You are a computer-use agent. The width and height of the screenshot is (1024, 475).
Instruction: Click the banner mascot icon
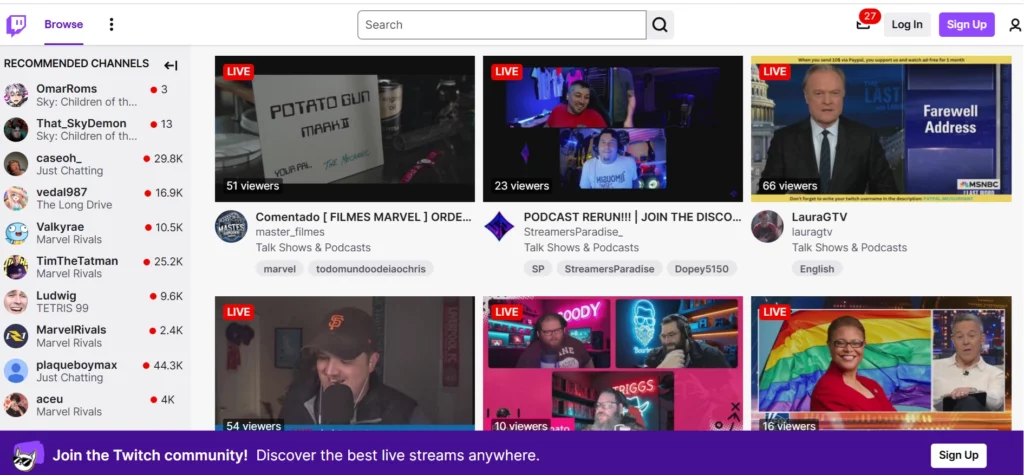(x=29, y=455)
